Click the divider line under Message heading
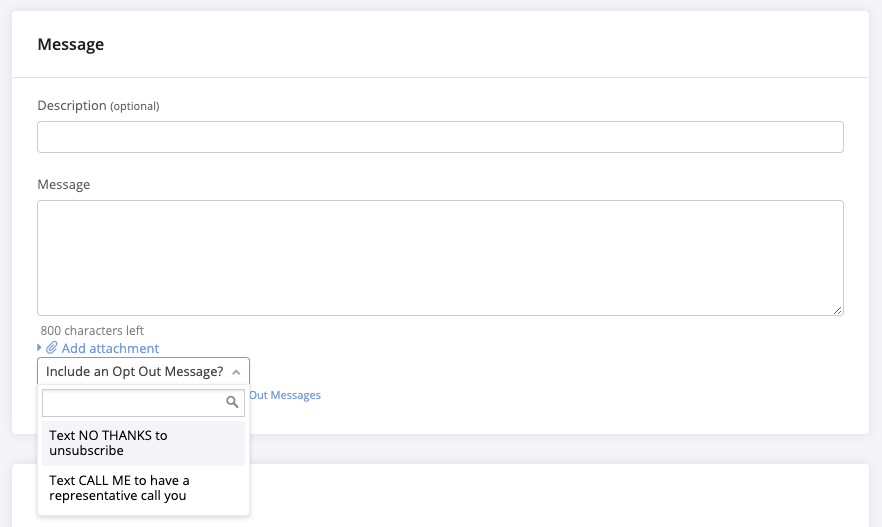The width and height of the screenshot is (882, 527). click(x=440, y=77)
